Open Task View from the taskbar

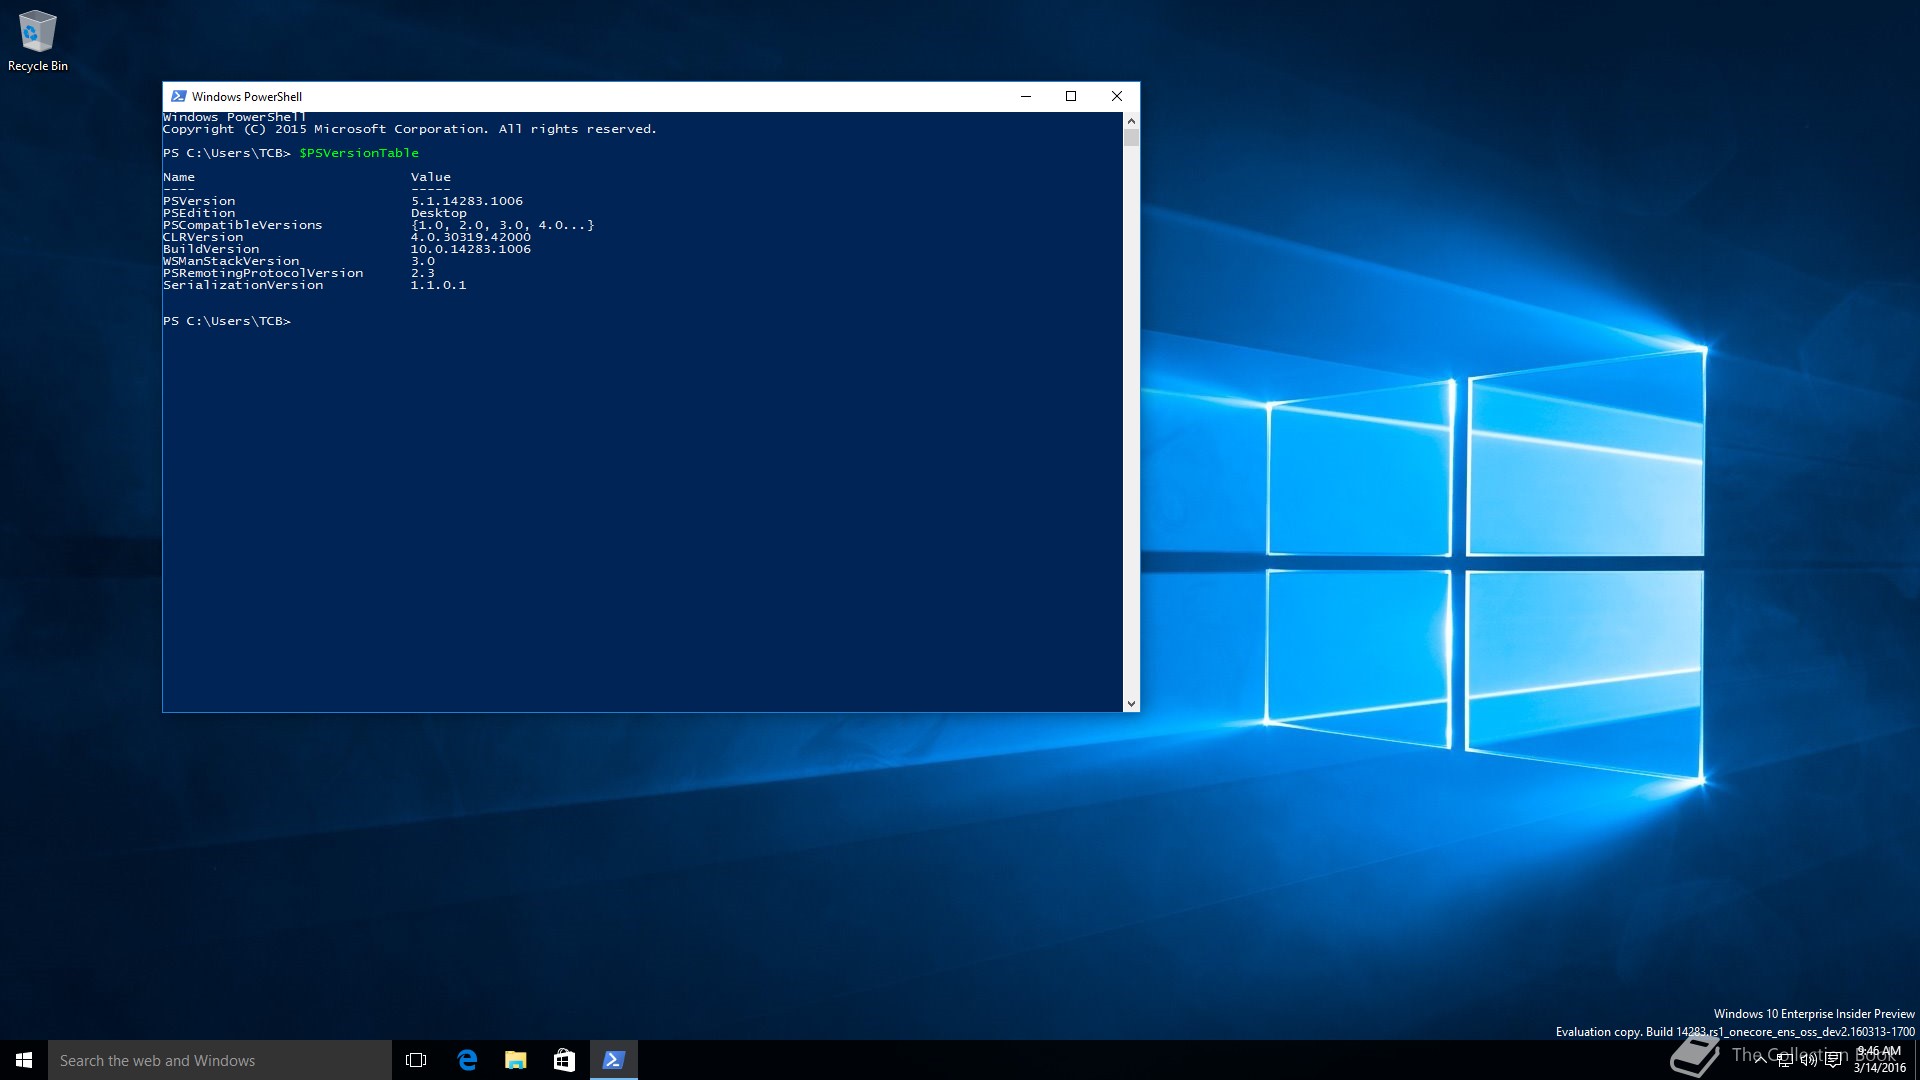(x=416, y=1060)
